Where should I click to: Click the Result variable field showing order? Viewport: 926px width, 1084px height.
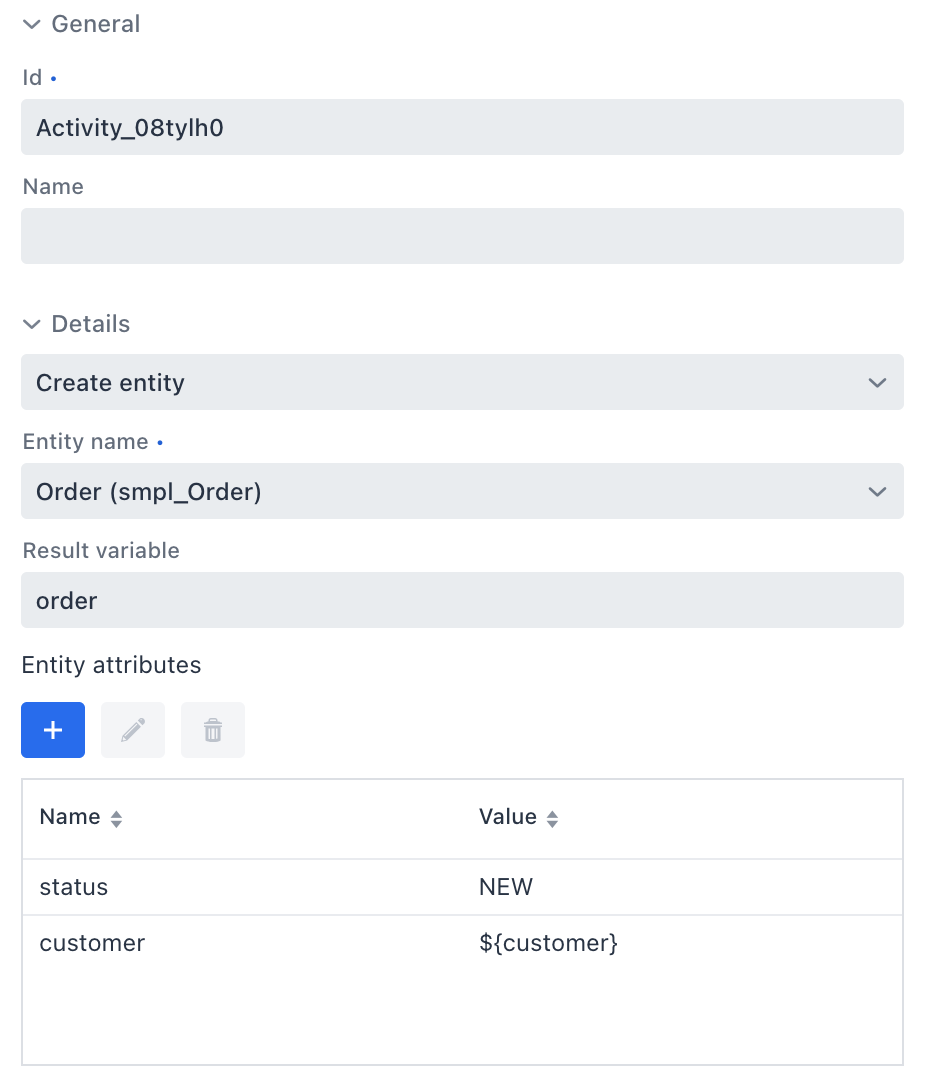coord(462,600)
